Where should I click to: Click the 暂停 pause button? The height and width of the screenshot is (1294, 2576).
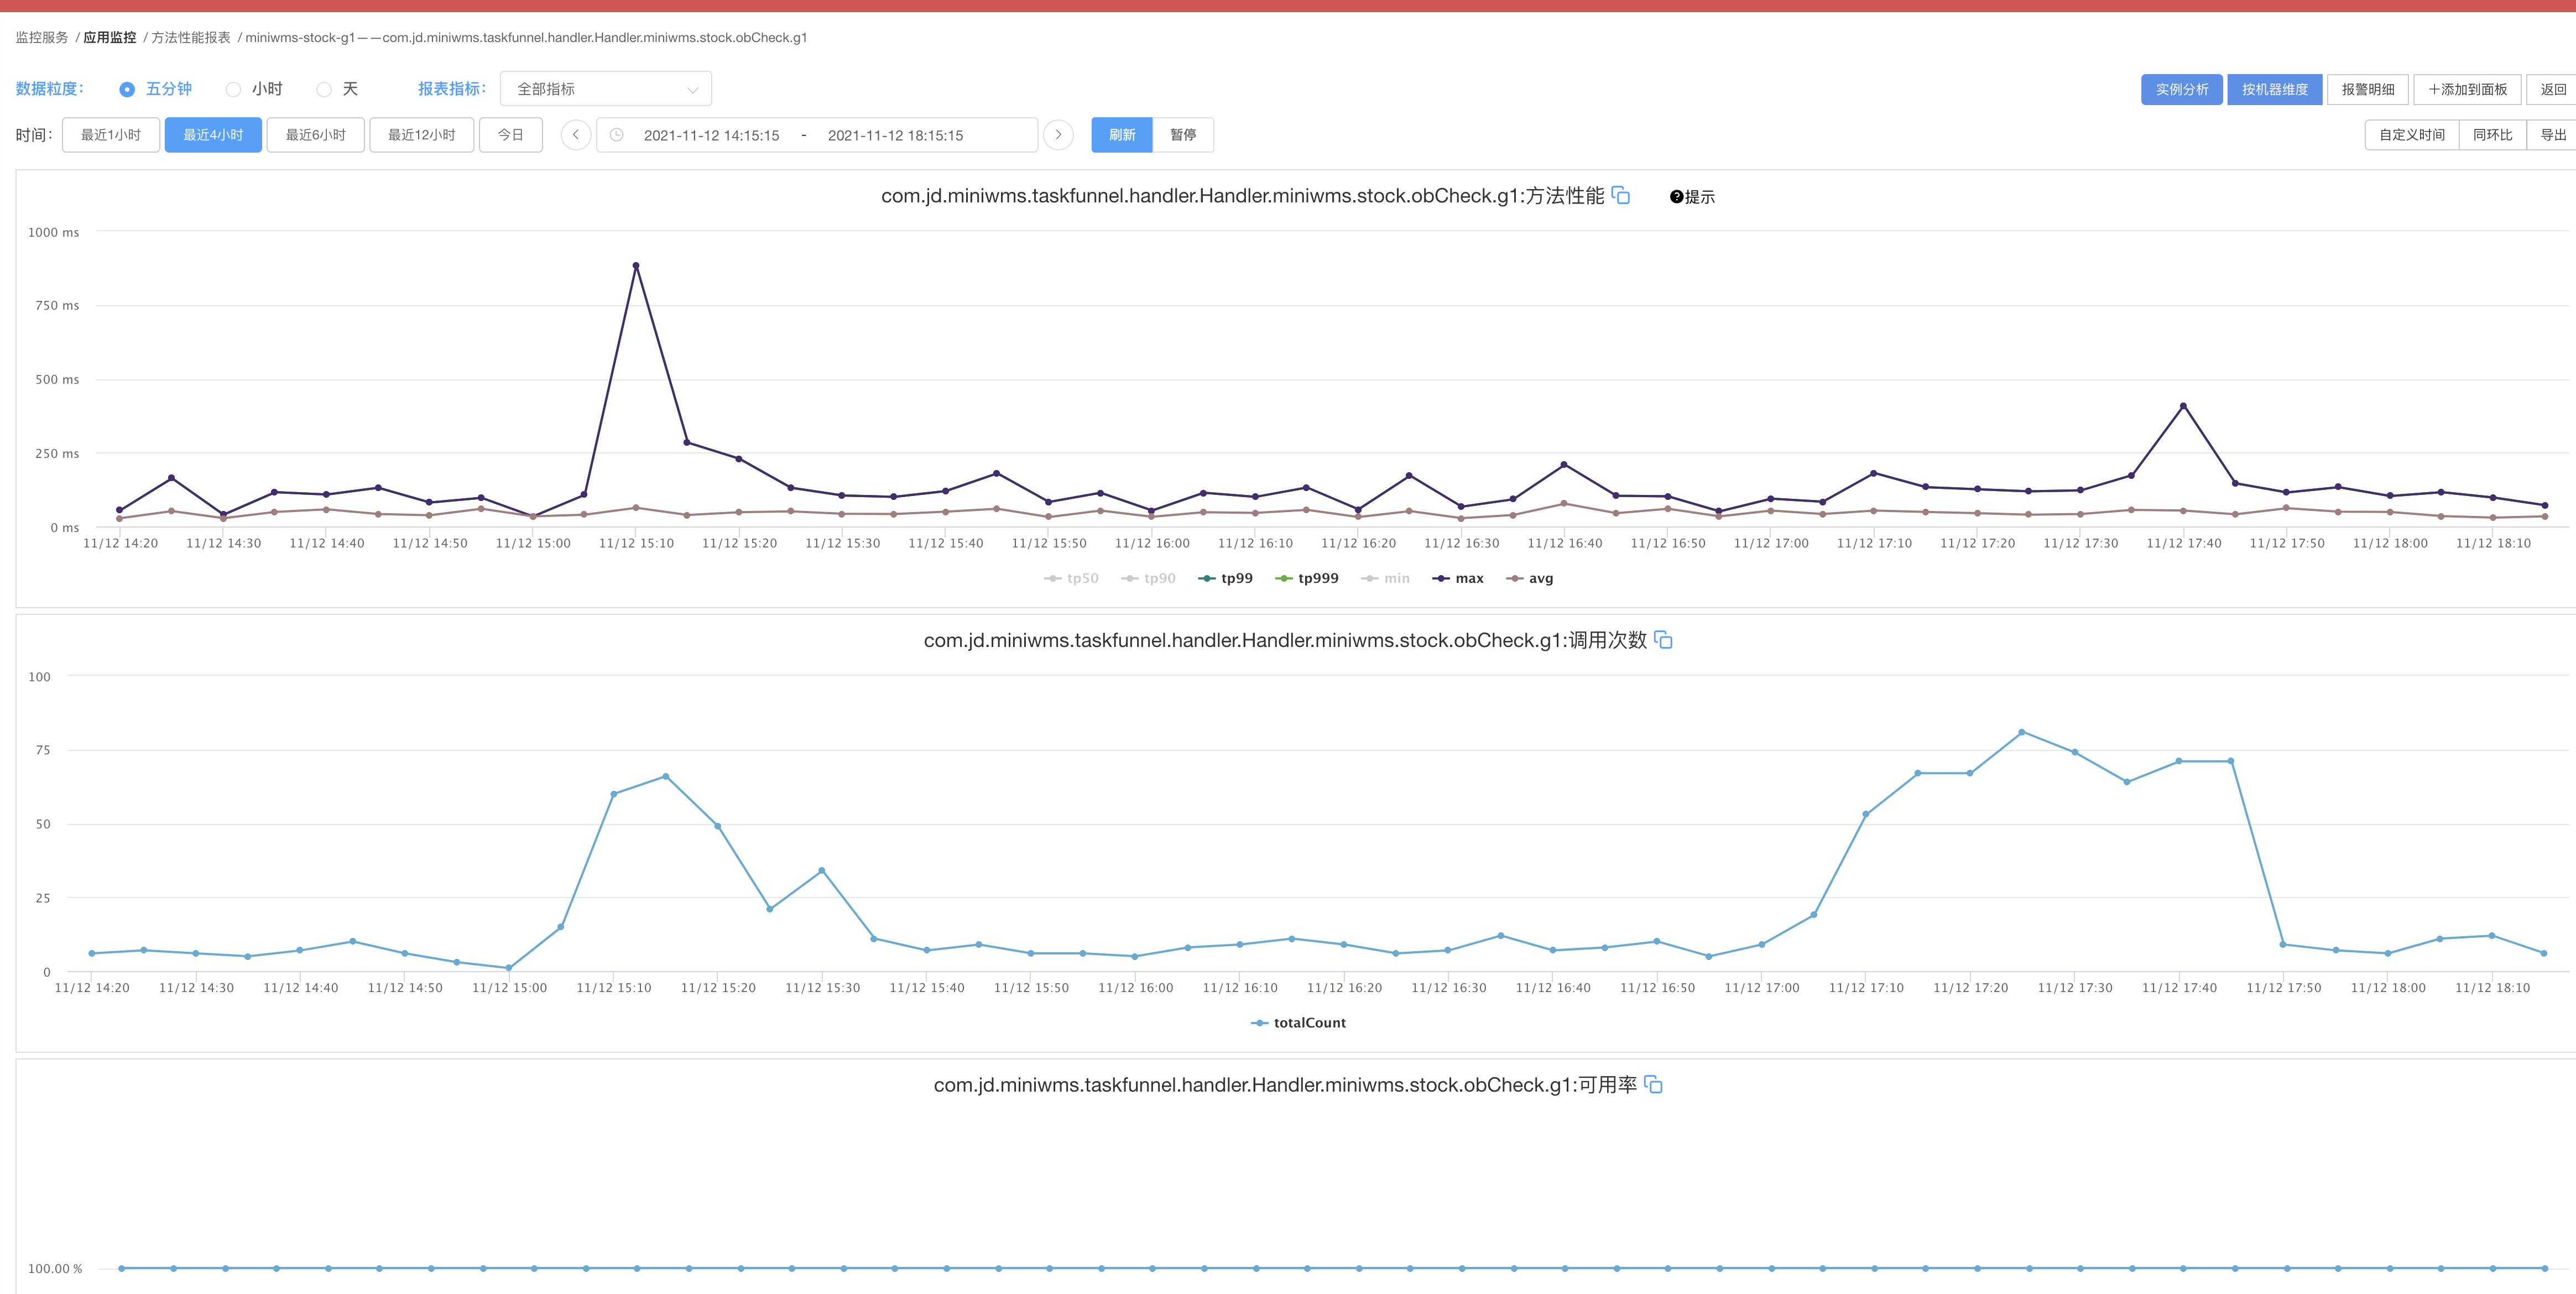(1183, 135)
